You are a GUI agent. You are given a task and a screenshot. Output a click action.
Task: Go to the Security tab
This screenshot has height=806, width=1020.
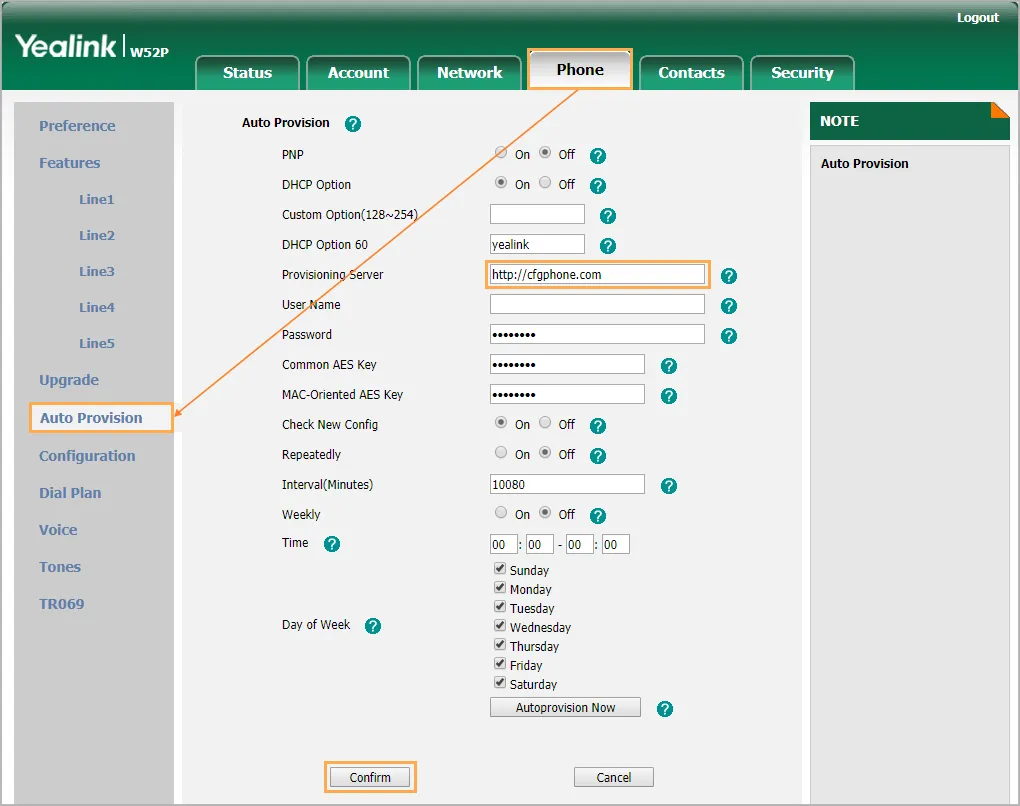802,73
